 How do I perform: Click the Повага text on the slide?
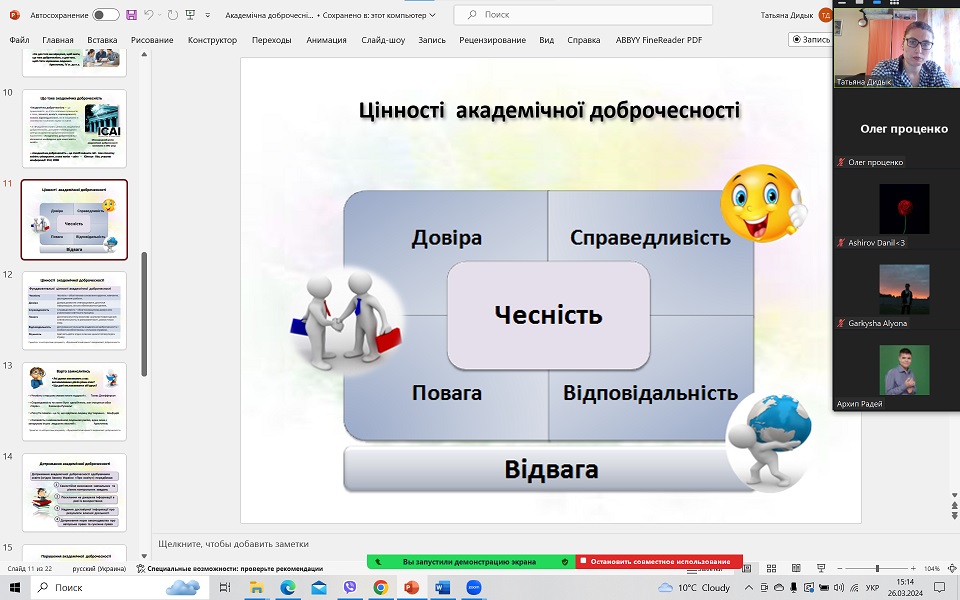(446, 392)
